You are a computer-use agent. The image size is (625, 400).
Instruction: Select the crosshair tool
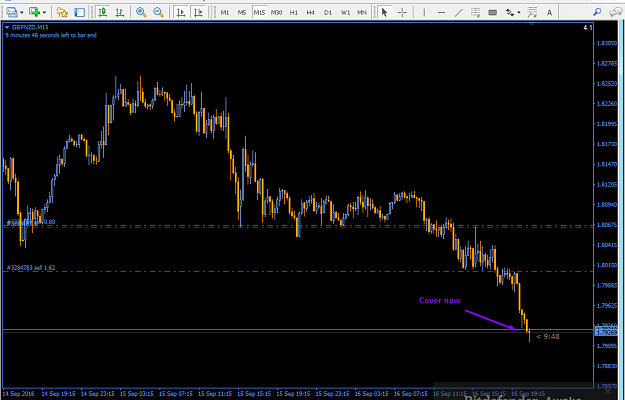pos(402,12)
